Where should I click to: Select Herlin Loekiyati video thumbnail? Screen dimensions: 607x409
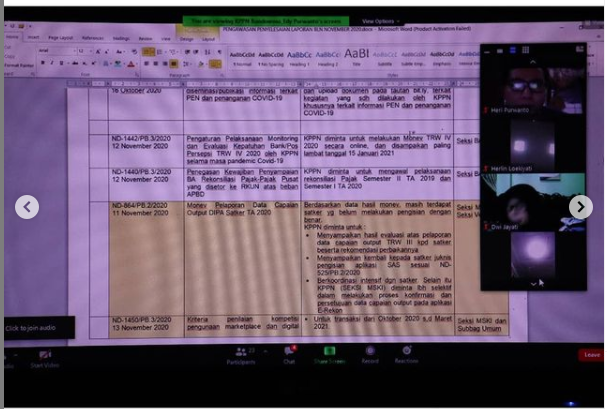[533, 144]
